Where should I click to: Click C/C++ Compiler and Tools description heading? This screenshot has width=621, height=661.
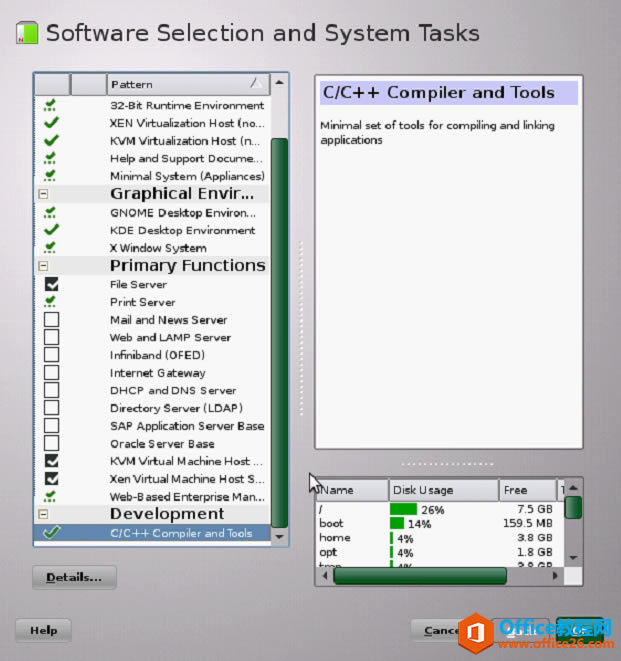(438, 92)
